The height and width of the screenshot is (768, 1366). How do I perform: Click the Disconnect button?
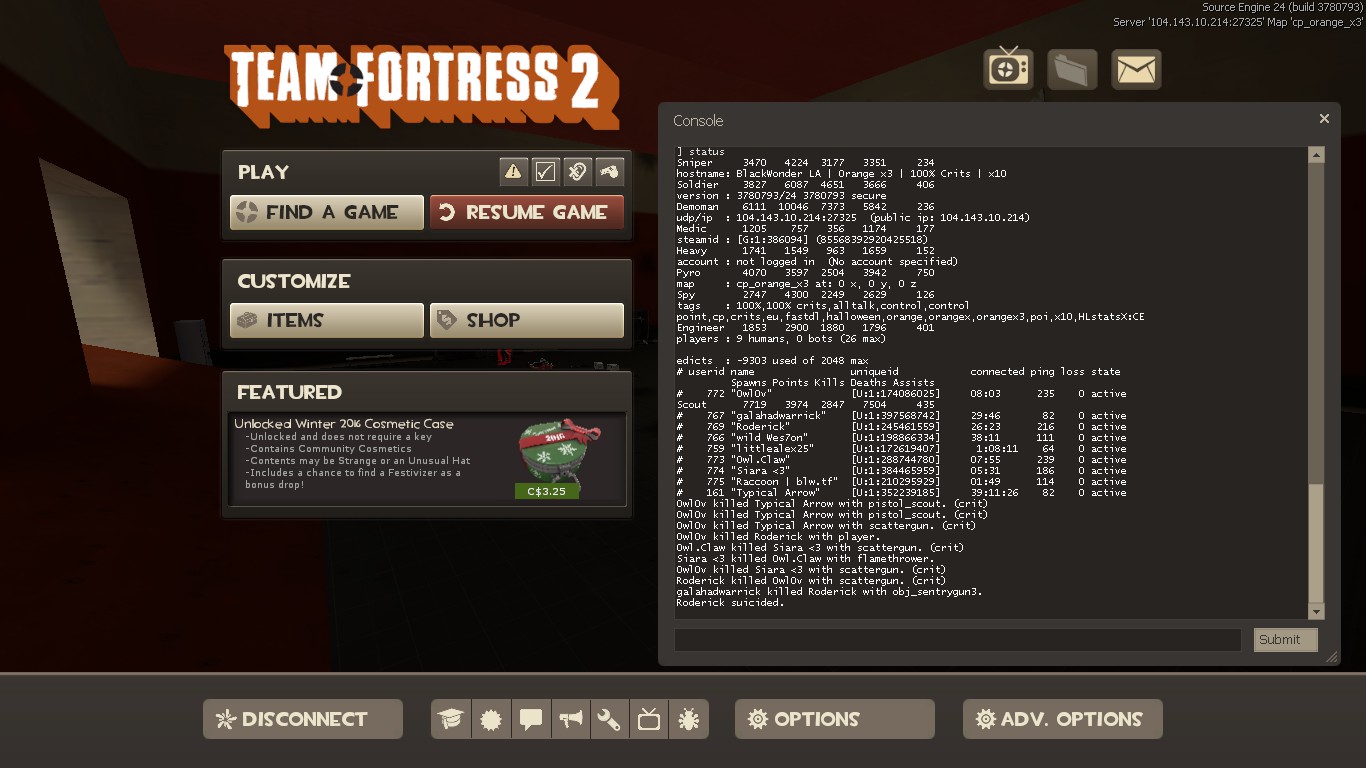click(303, 719)
